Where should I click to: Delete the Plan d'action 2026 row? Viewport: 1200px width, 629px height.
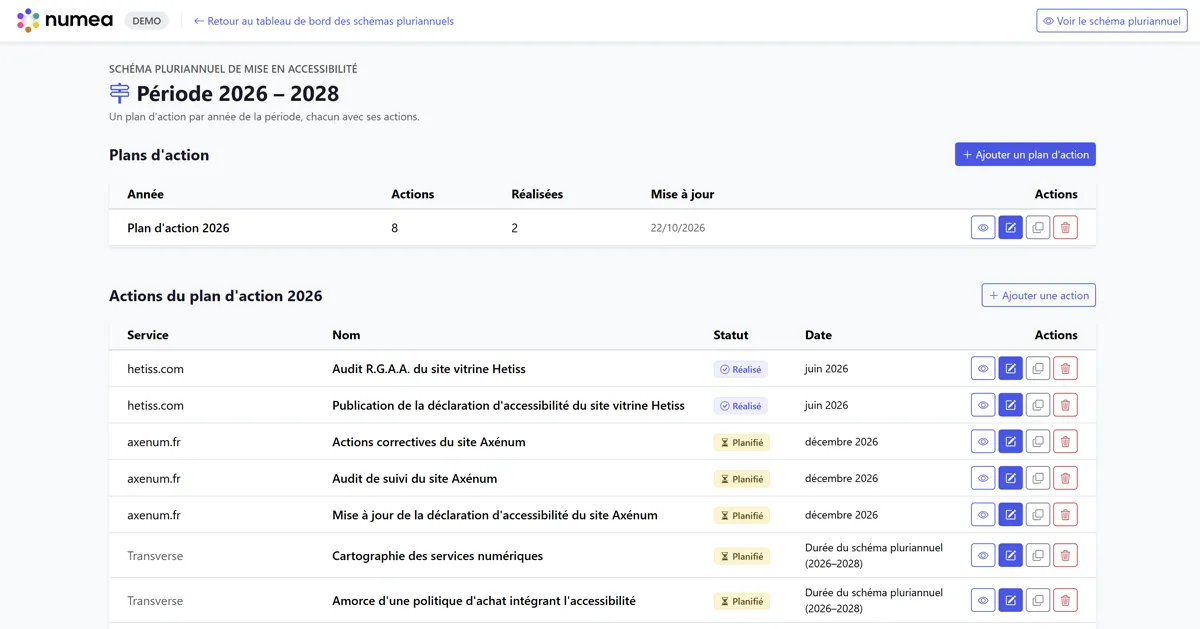pos(1065,228)
